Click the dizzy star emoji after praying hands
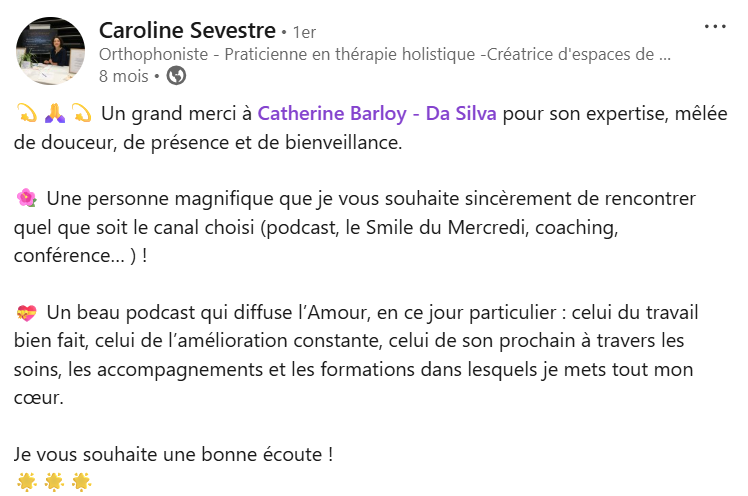The image size is (748, 496). click(81, 113)
